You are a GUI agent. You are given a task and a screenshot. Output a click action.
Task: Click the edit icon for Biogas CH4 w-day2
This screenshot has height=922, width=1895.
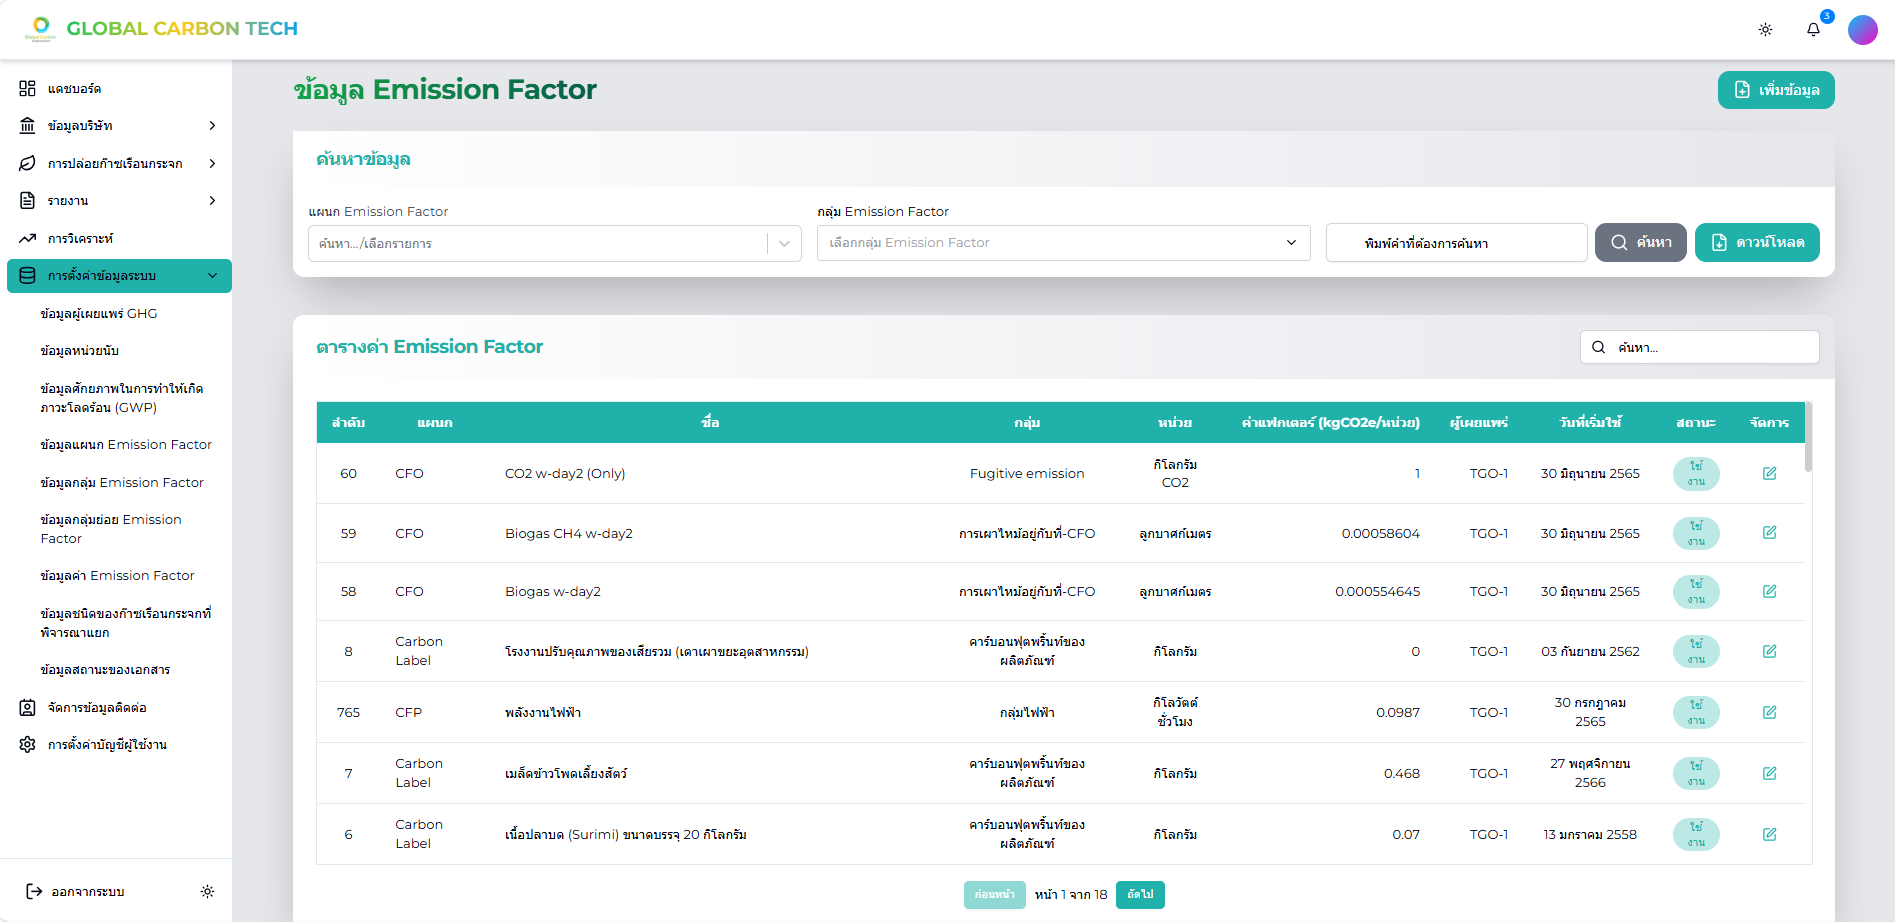coord(1769,533)
